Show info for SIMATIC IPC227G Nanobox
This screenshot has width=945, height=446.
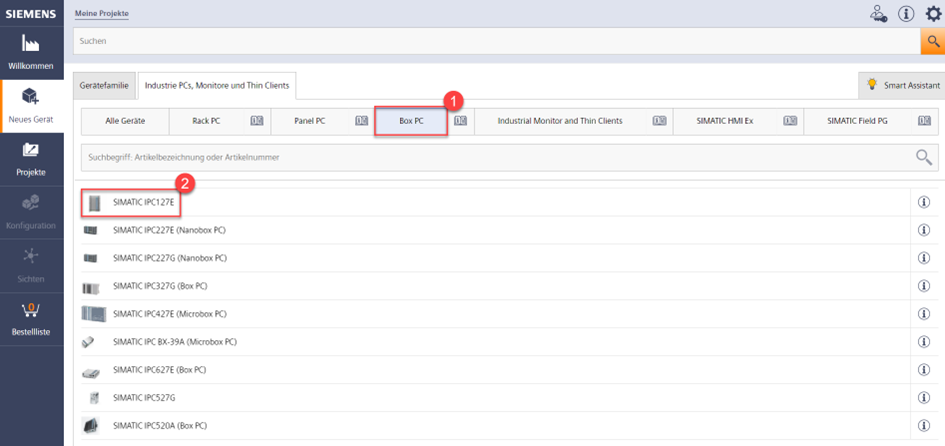pos(923,258)
